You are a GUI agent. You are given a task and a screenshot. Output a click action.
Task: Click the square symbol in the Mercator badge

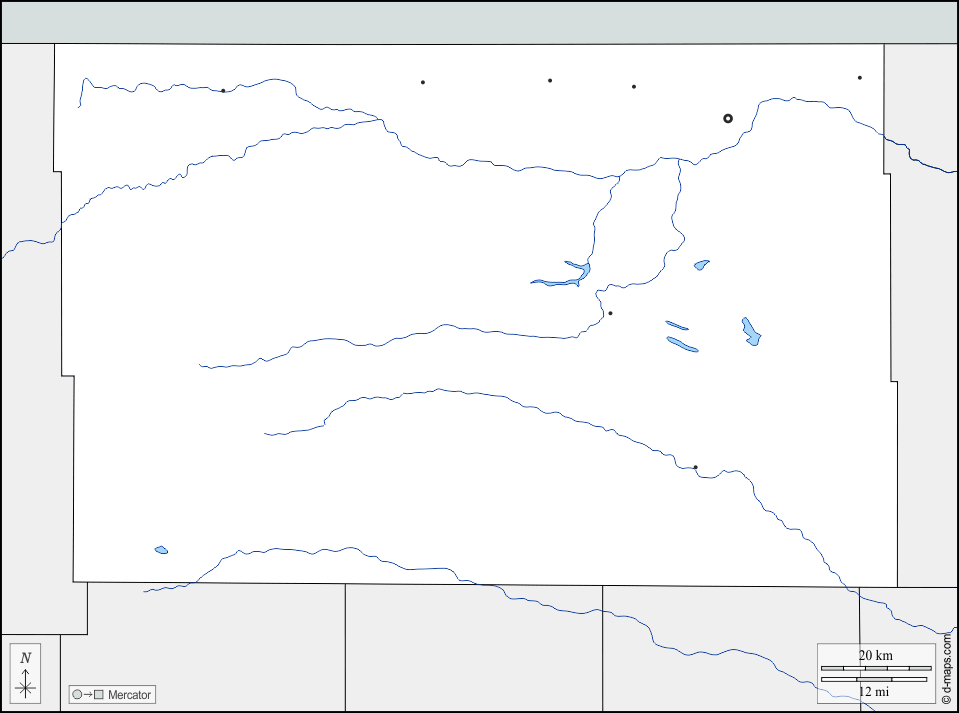[x=99, y=694]
